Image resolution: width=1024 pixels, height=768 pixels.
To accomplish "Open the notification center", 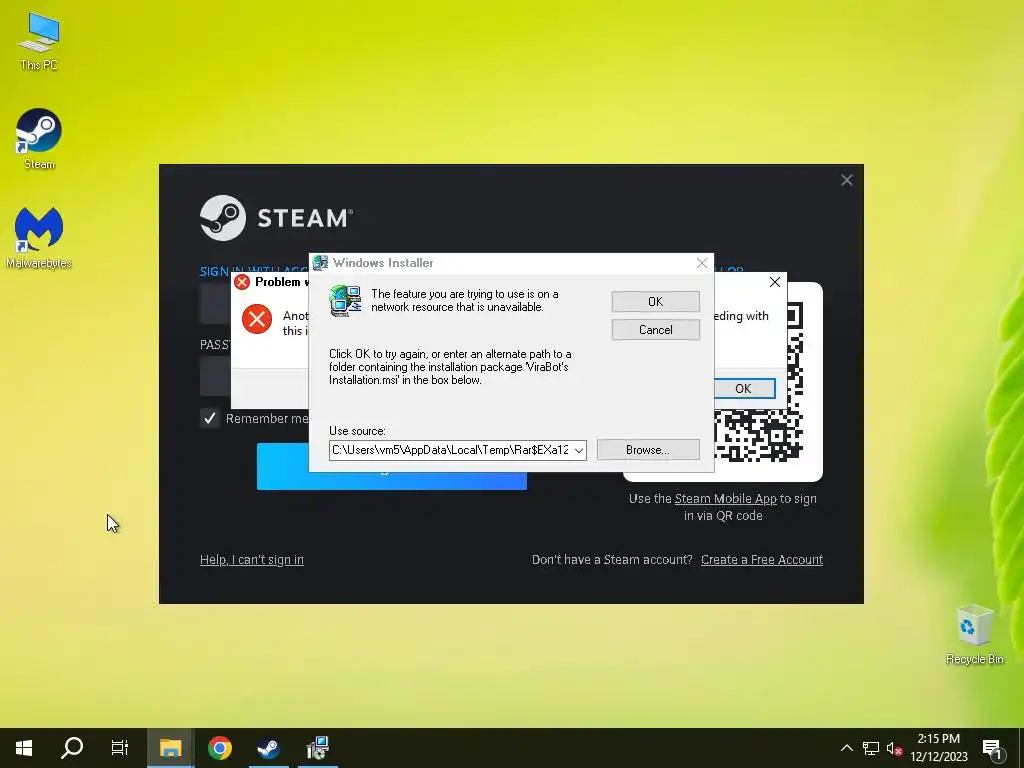I will (993, 748).
